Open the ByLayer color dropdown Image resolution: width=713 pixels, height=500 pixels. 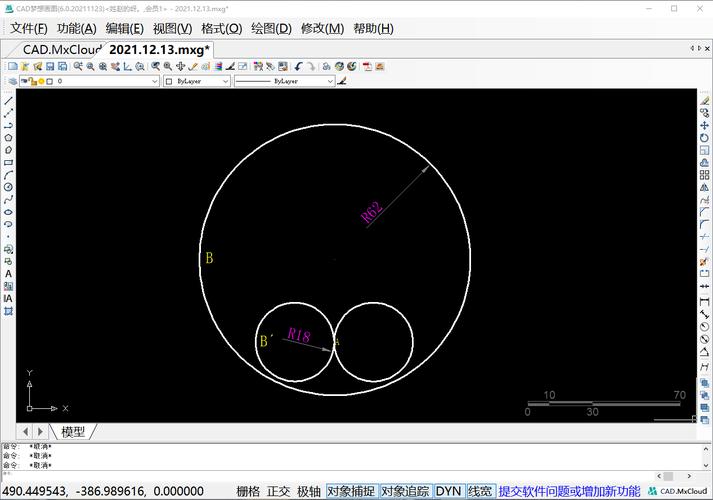[x=197, y=81]
